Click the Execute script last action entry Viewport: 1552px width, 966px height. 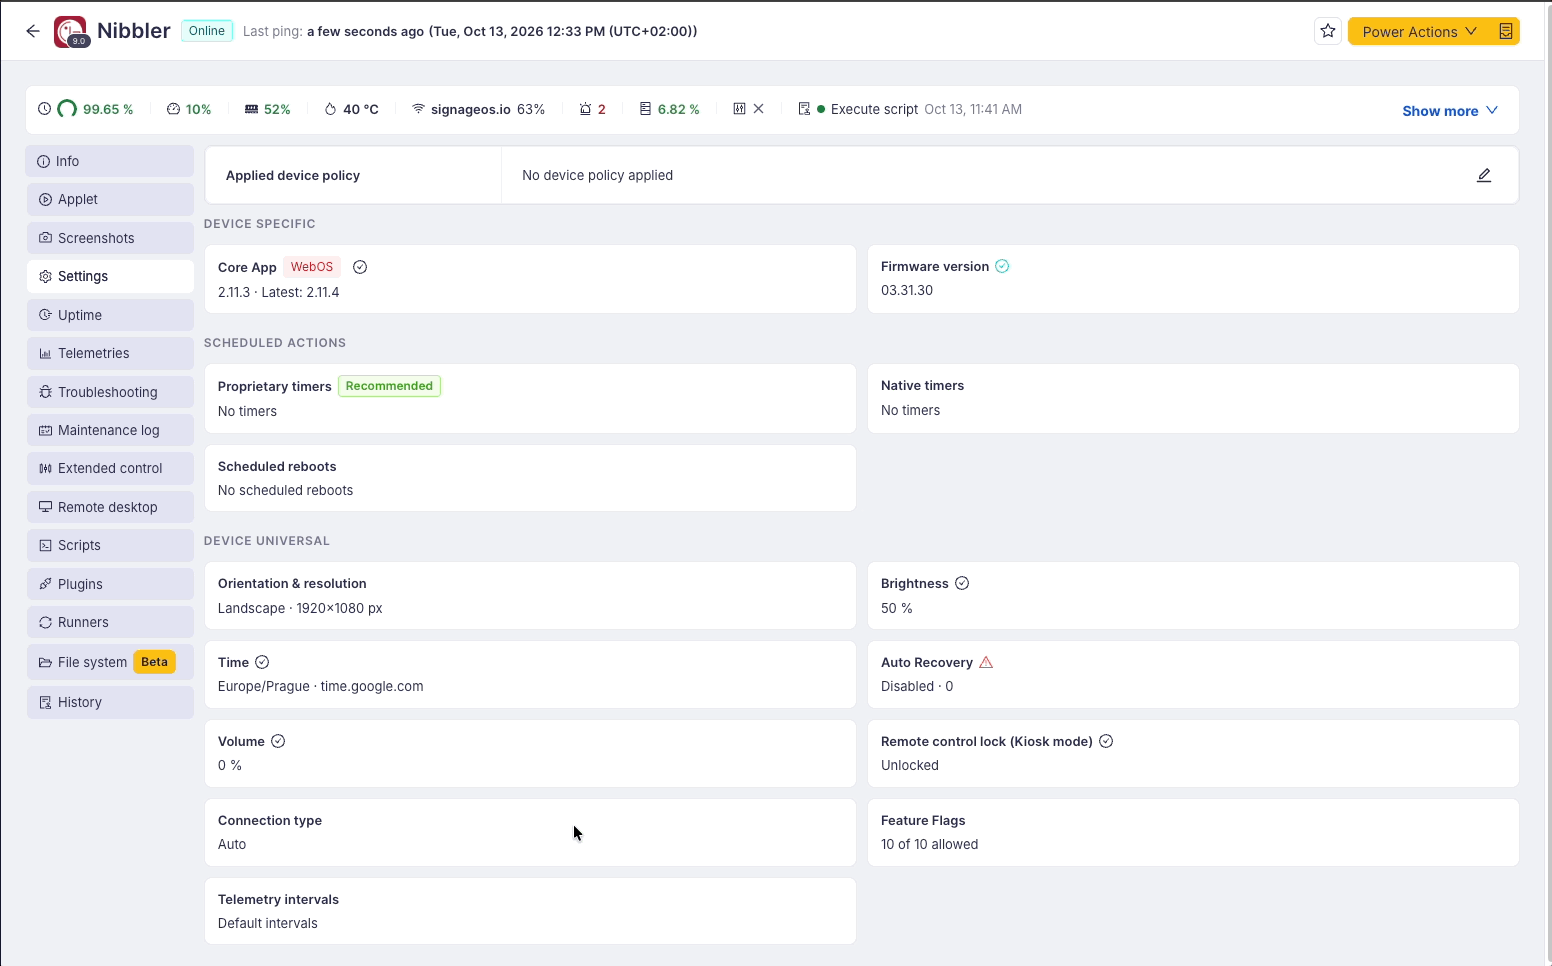910,109
